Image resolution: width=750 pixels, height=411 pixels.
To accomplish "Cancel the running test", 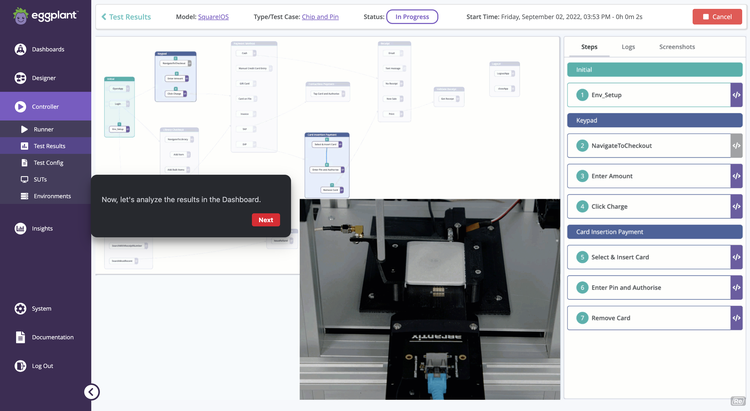I will 717,17.
